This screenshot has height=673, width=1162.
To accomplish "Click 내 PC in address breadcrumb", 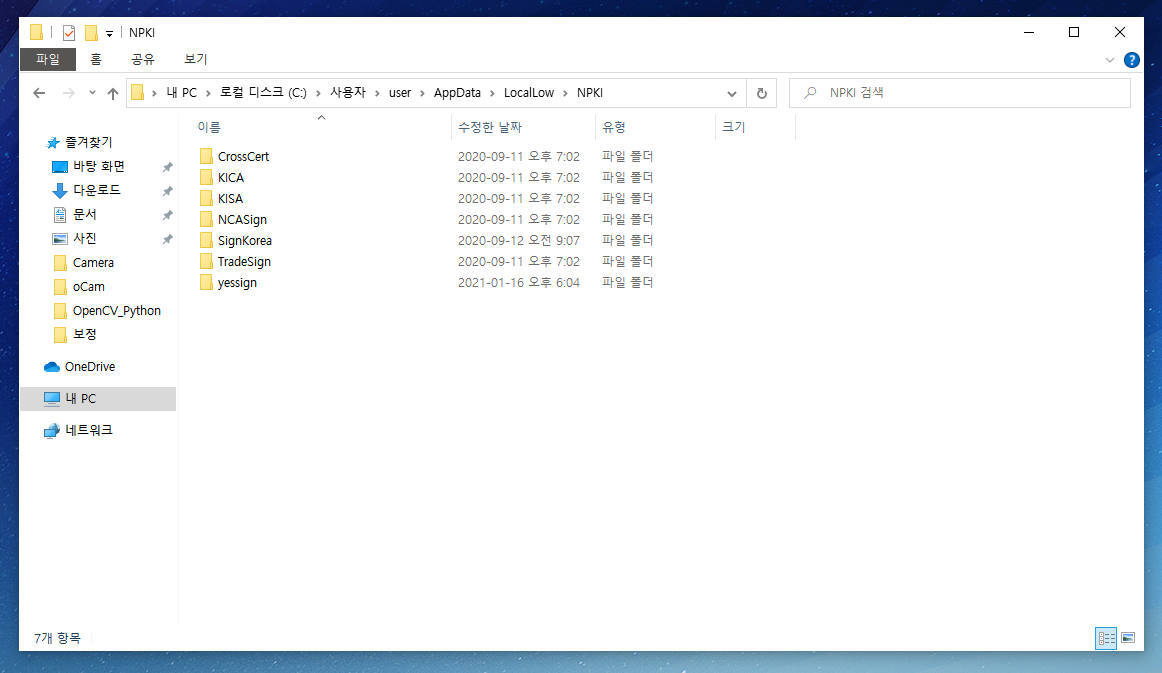I will (182, 93).
